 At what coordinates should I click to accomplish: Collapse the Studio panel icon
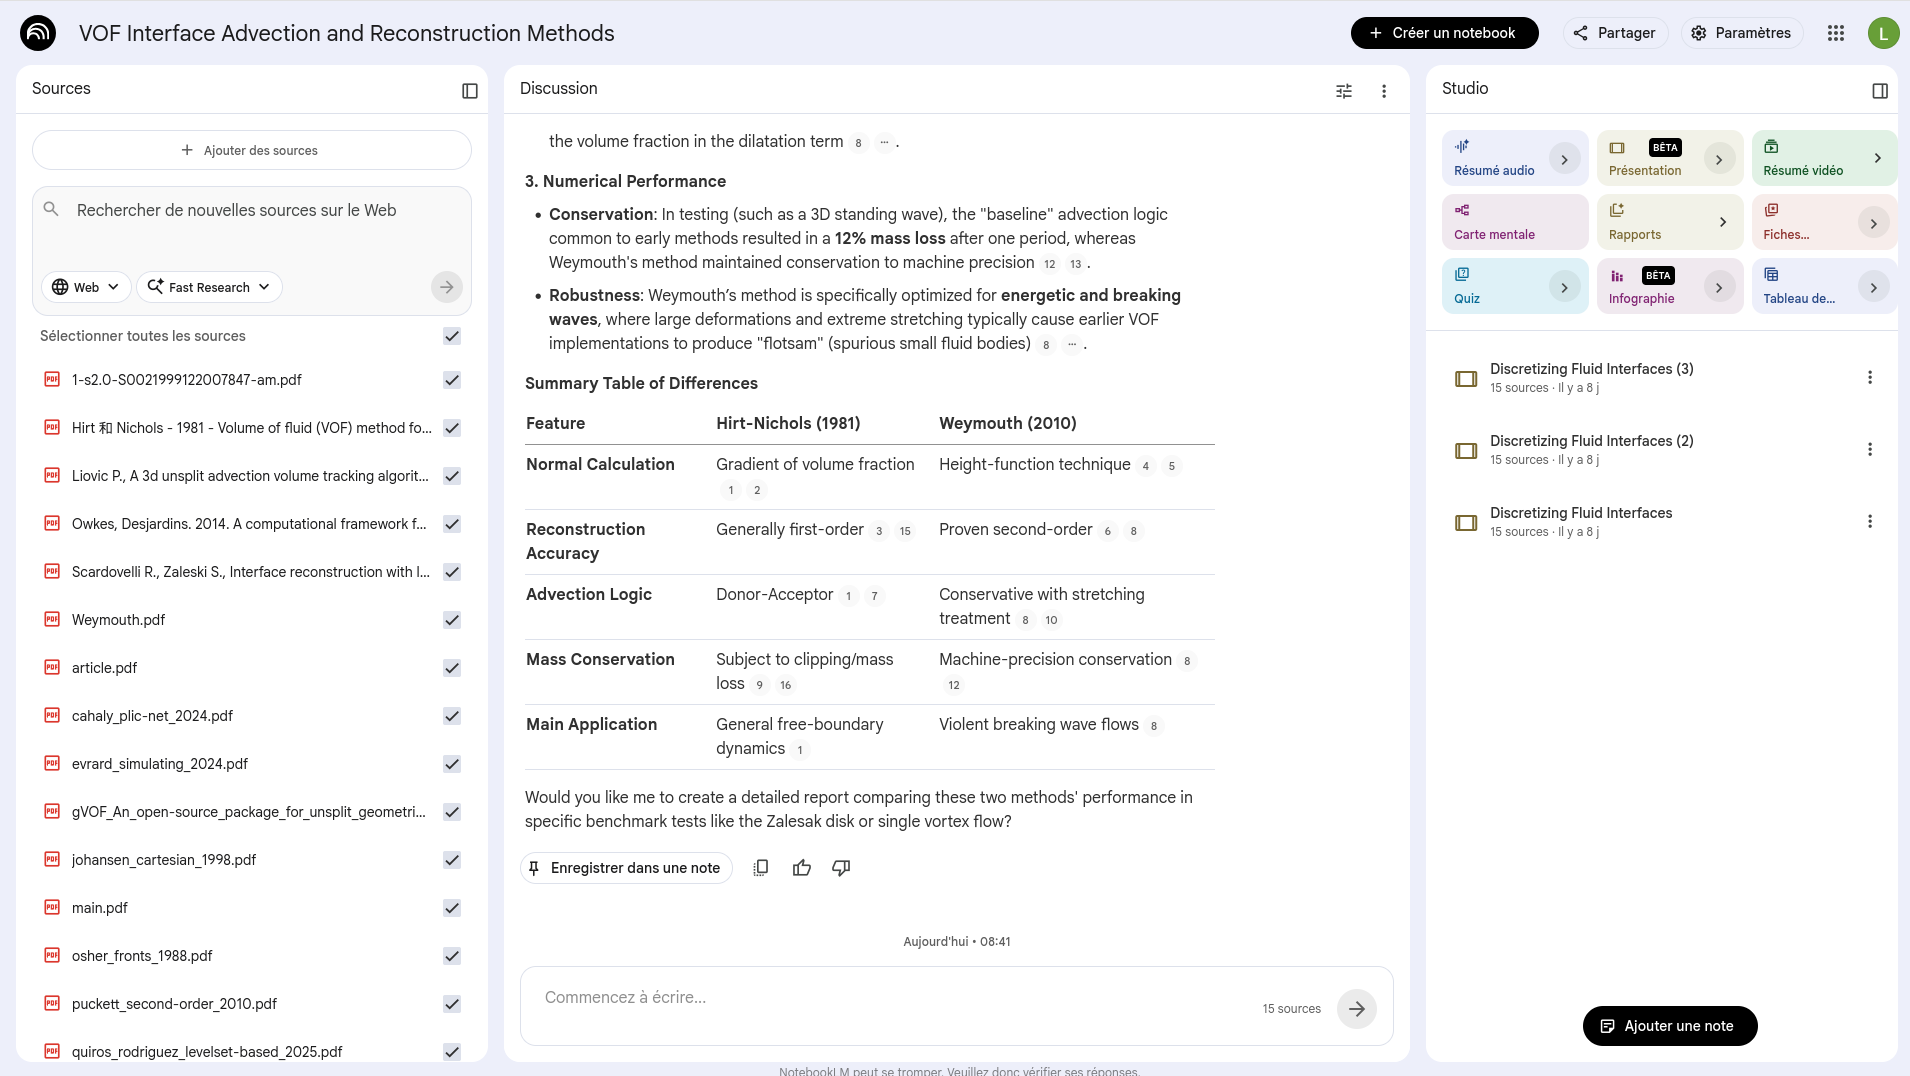[1880, 91]
